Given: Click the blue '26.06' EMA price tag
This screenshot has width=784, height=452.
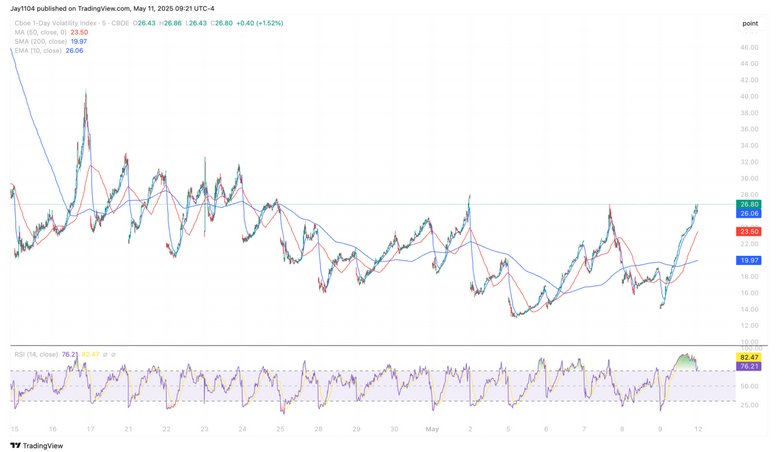Looking at the screenshot, I should [x=749, y=214].
